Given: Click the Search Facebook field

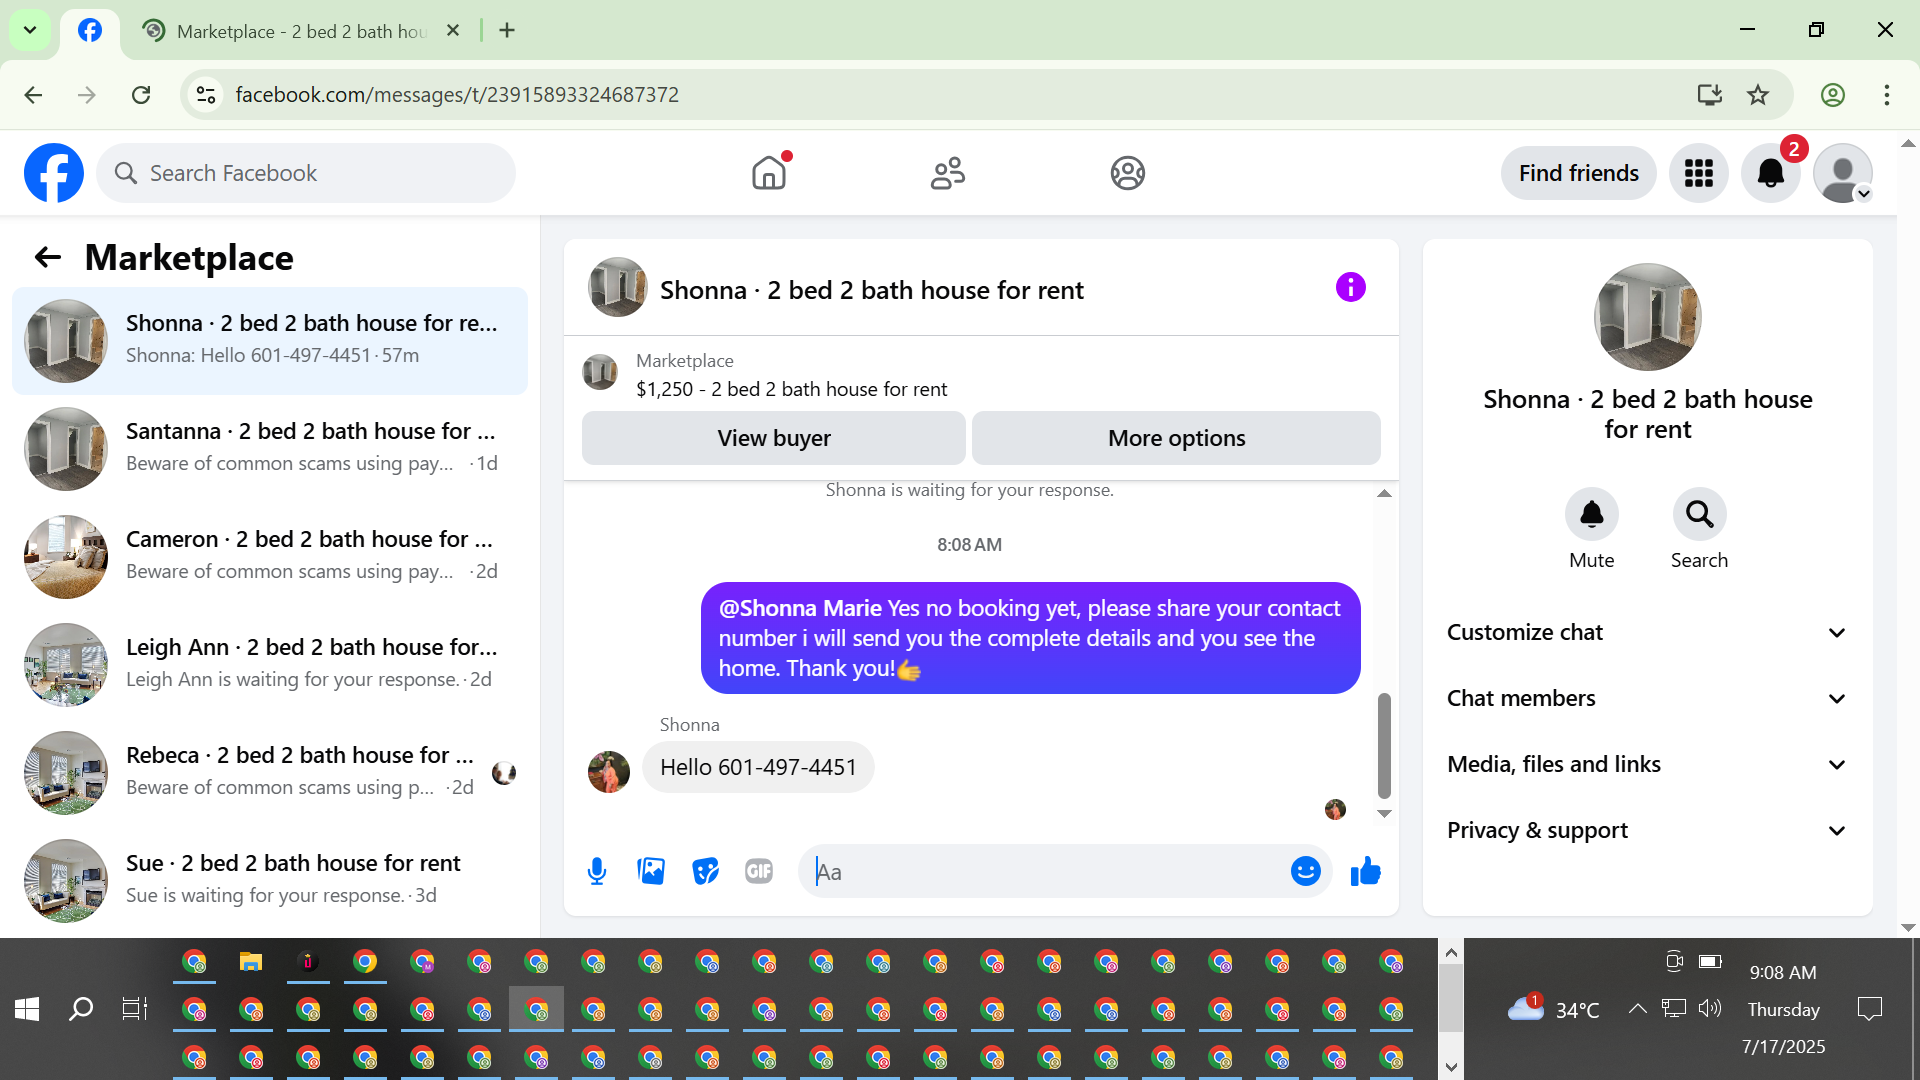Looking at the screenshot, I should click(306, 173).
